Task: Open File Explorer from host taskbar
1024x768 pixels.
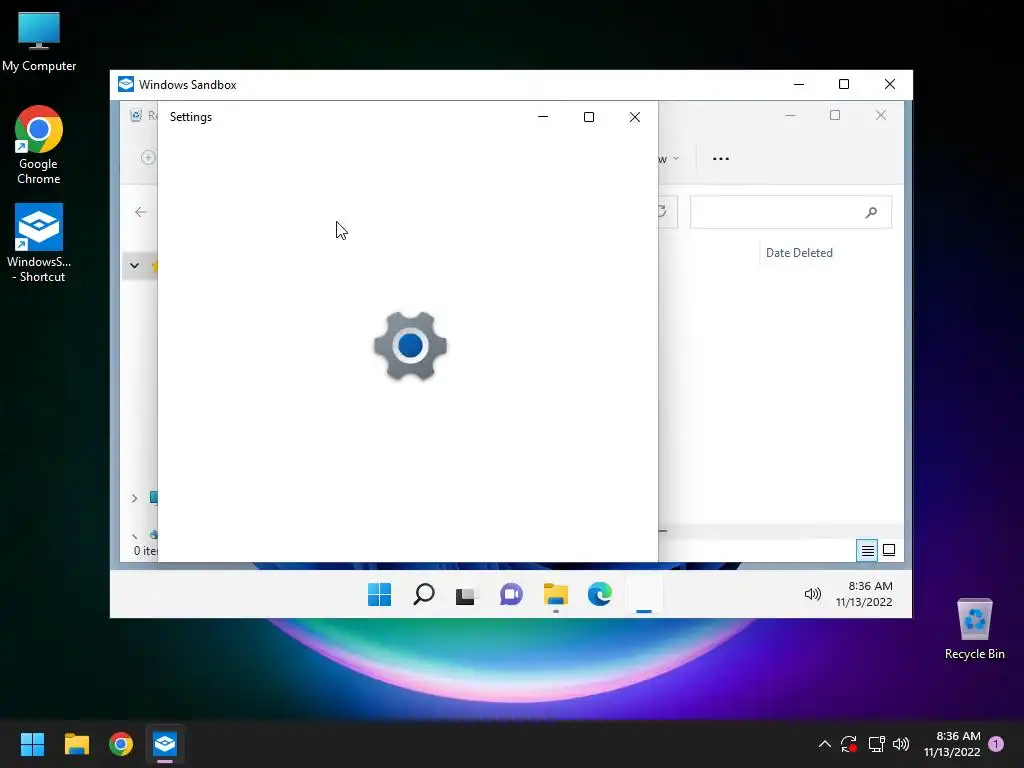Action: (76, 744)
